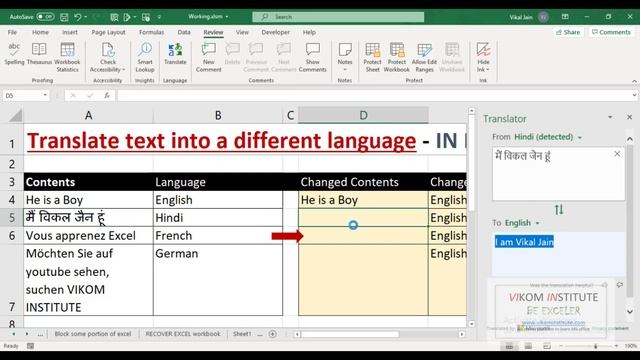640x360 pixels.
Task: Add a new sheet with plus icon
Action: pos(273,334)
